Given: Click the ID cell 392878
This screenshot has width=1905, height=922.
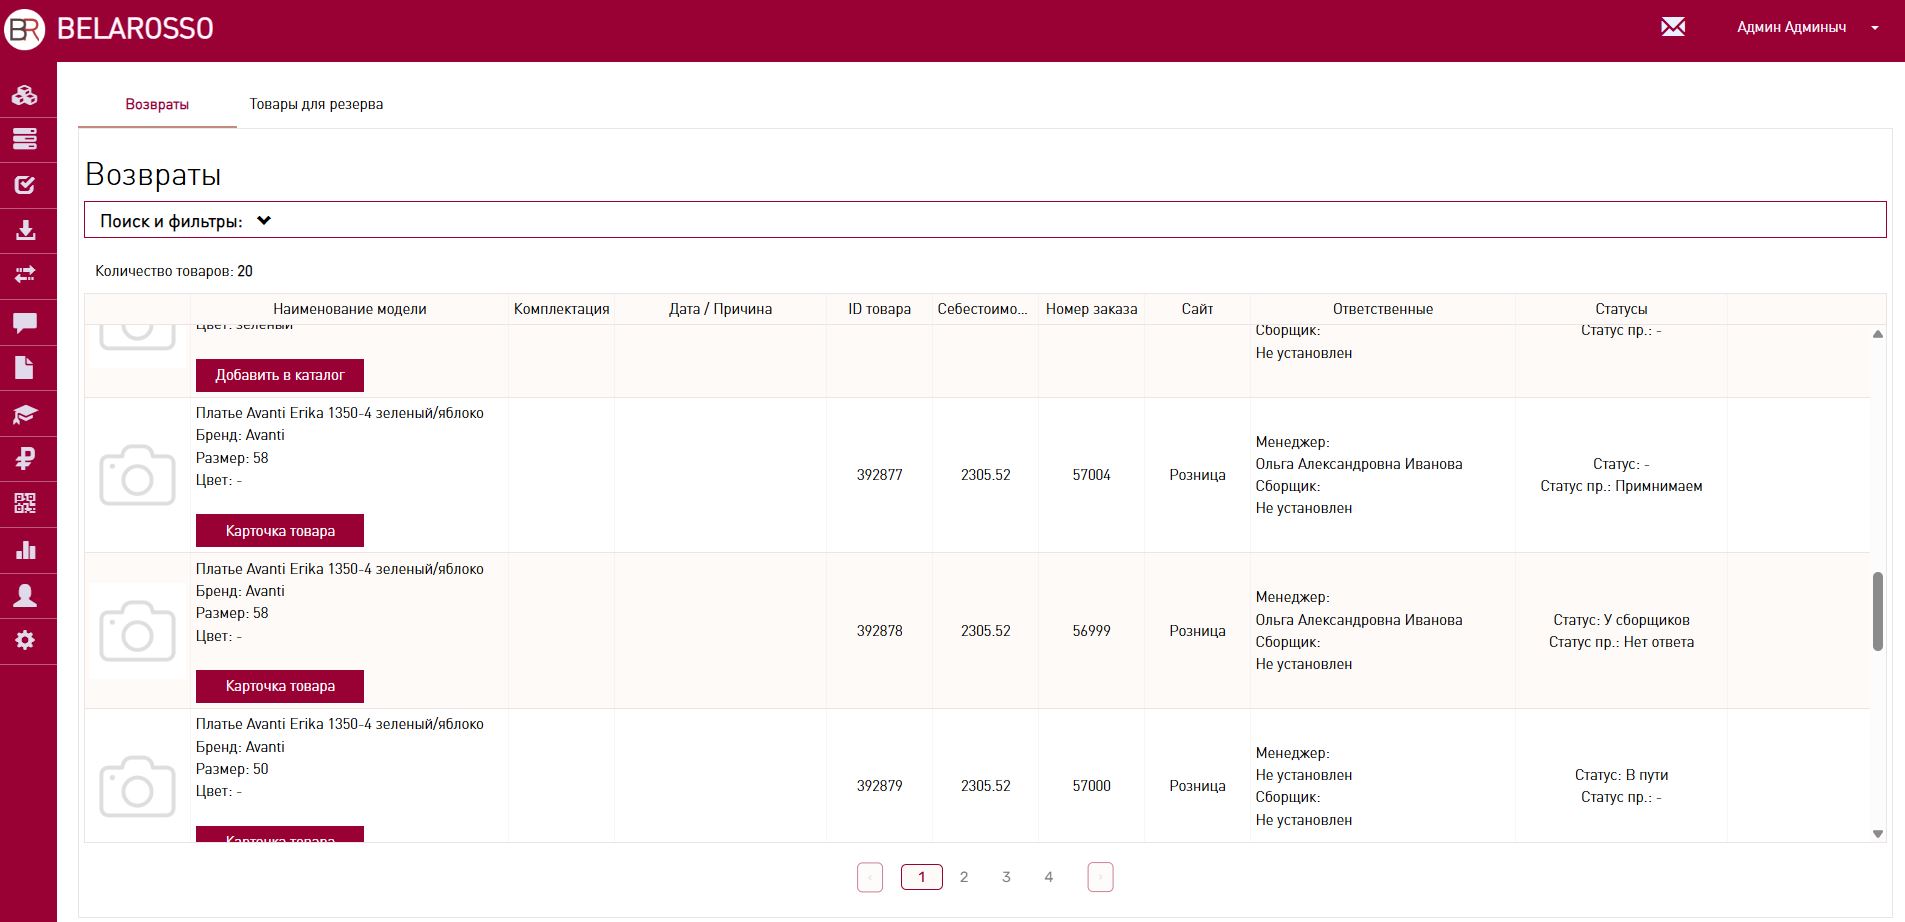Looking at the screenshot, I should pyautogui.click(x=880, y=631).
